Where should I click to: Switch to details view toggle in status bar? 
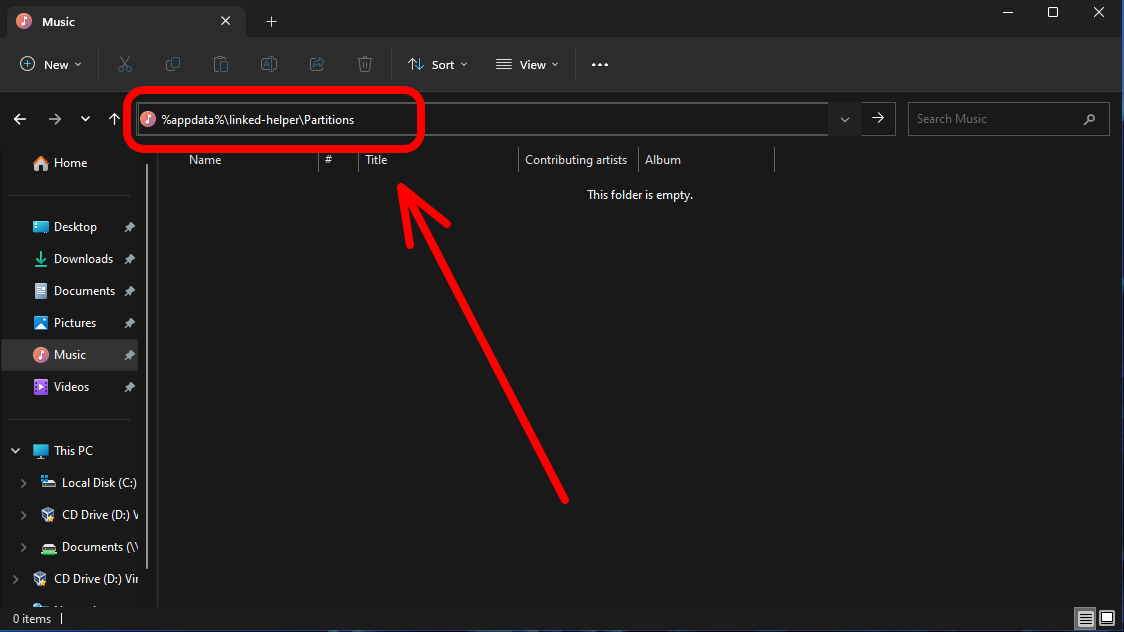(1085, 618)
